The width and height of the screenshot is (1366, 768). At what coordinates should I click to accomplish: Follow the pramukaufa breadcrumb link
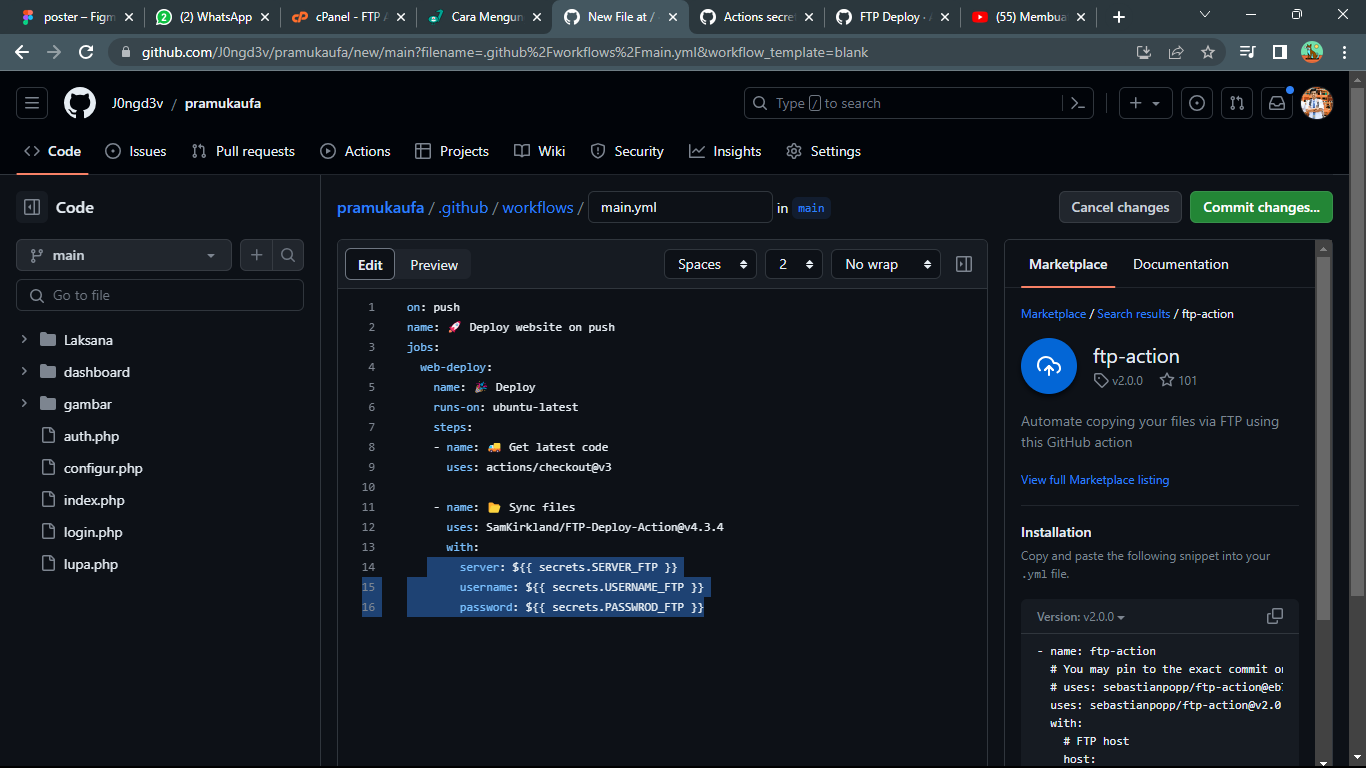[x=380, y=208]
